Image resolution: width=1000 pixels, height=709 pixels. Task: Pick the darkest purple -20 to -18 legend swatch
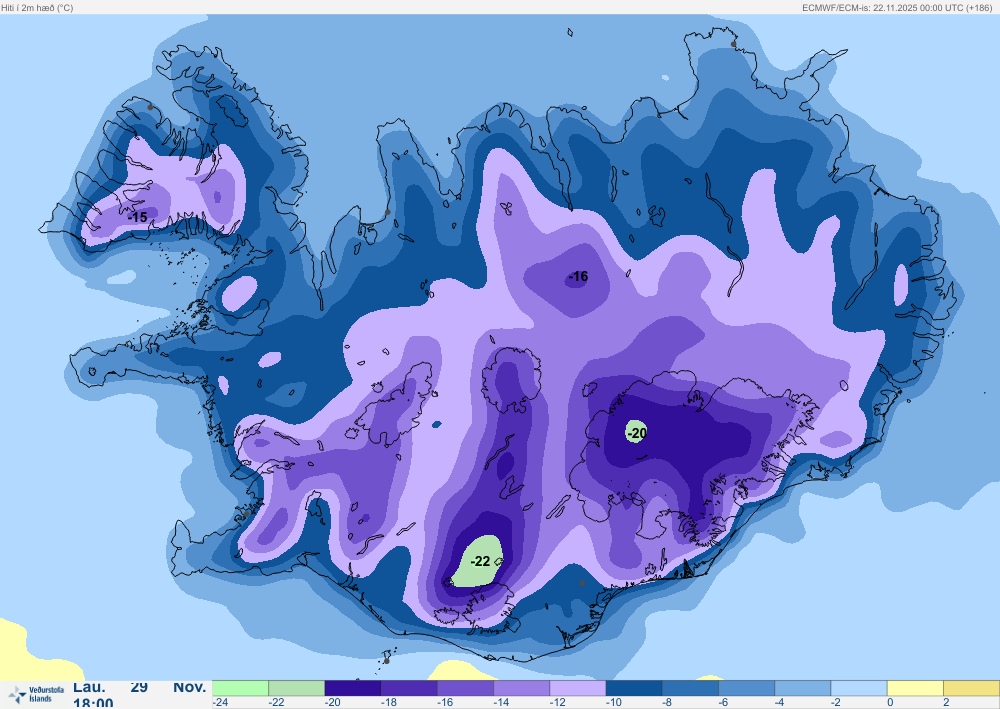353,688
